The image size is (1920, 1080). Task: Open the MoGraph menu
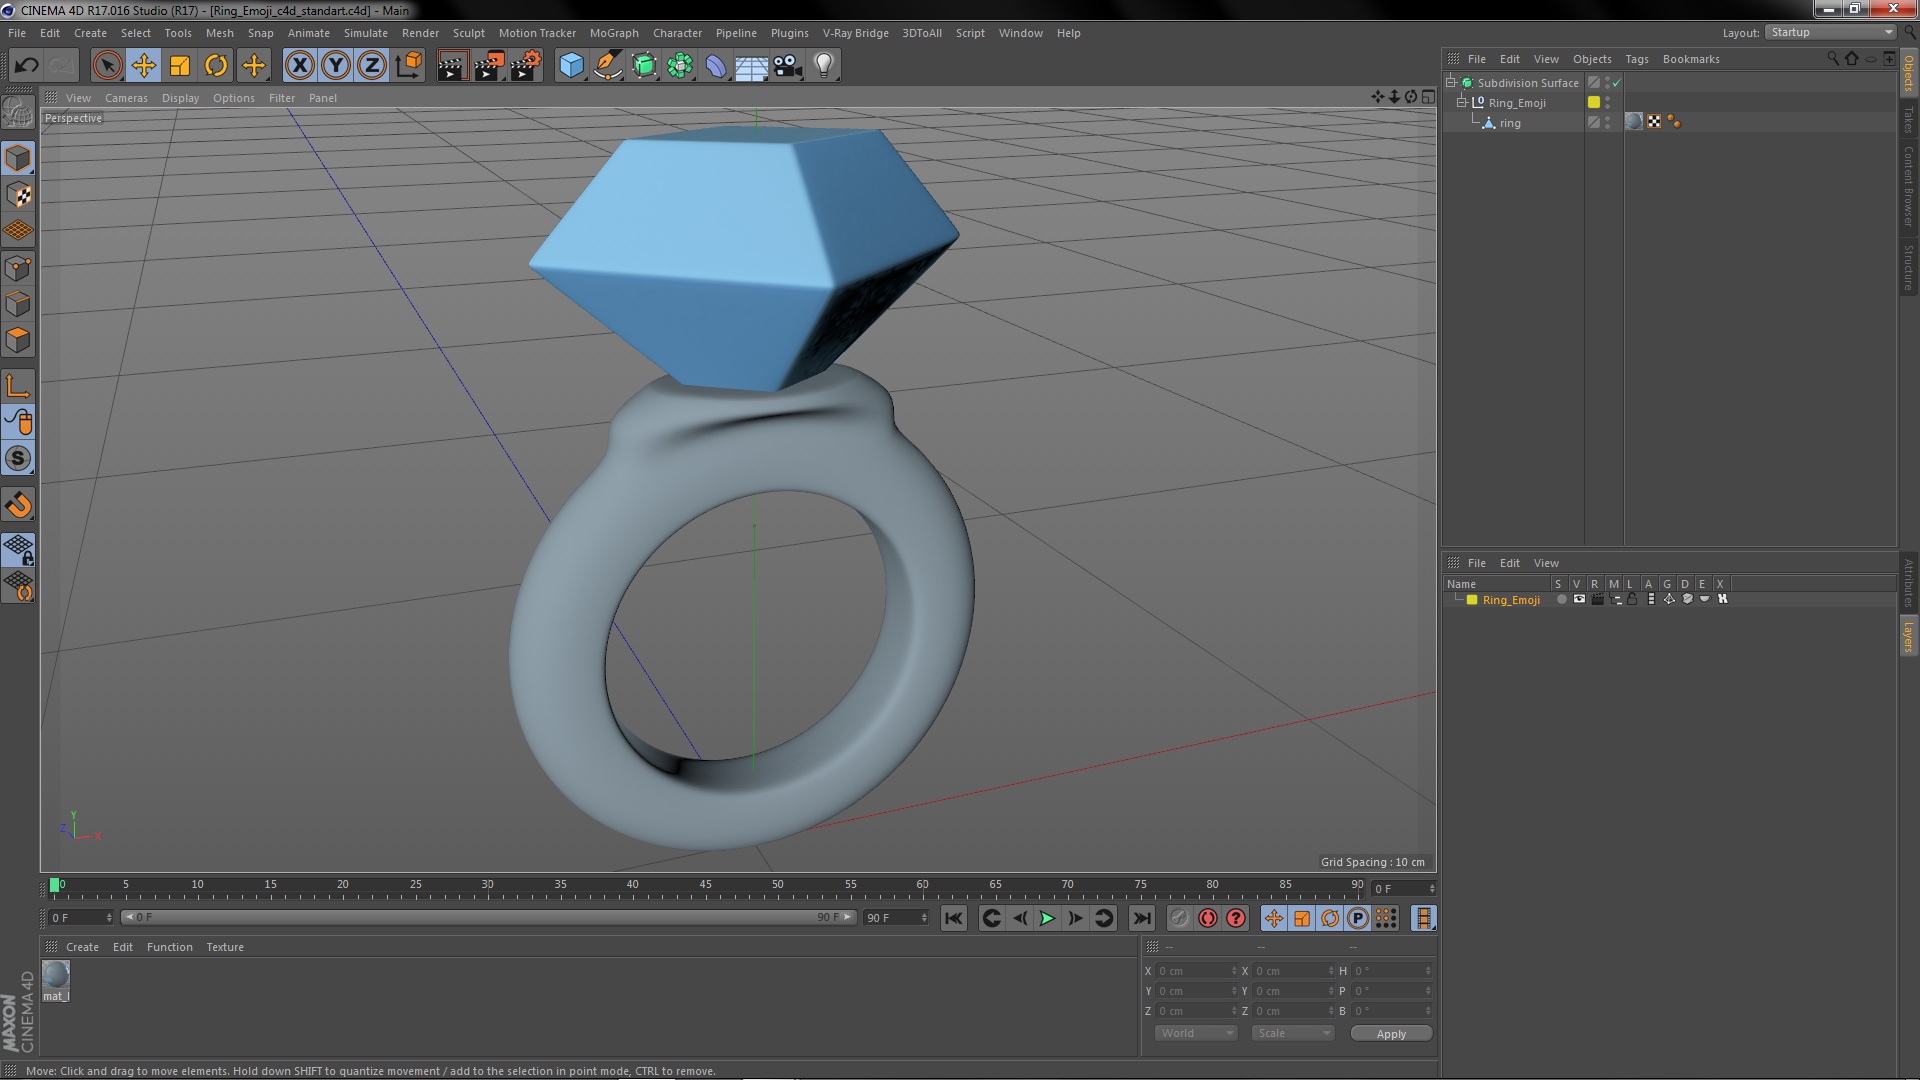614,33
